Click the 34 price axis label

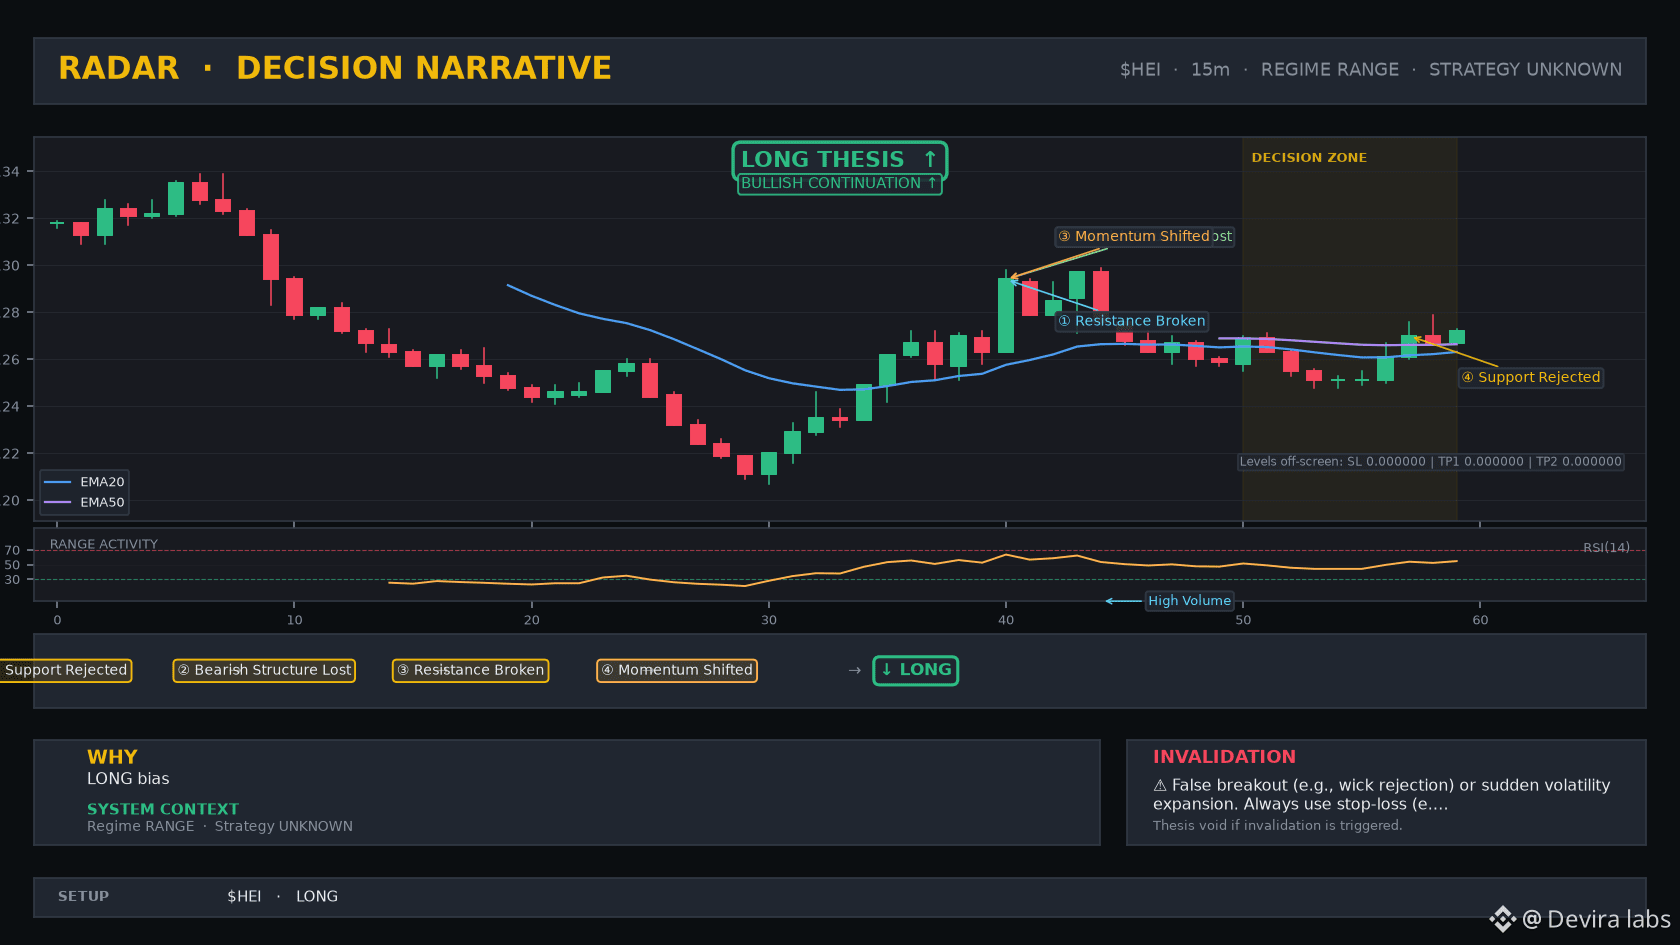click(x=11, y=172)
